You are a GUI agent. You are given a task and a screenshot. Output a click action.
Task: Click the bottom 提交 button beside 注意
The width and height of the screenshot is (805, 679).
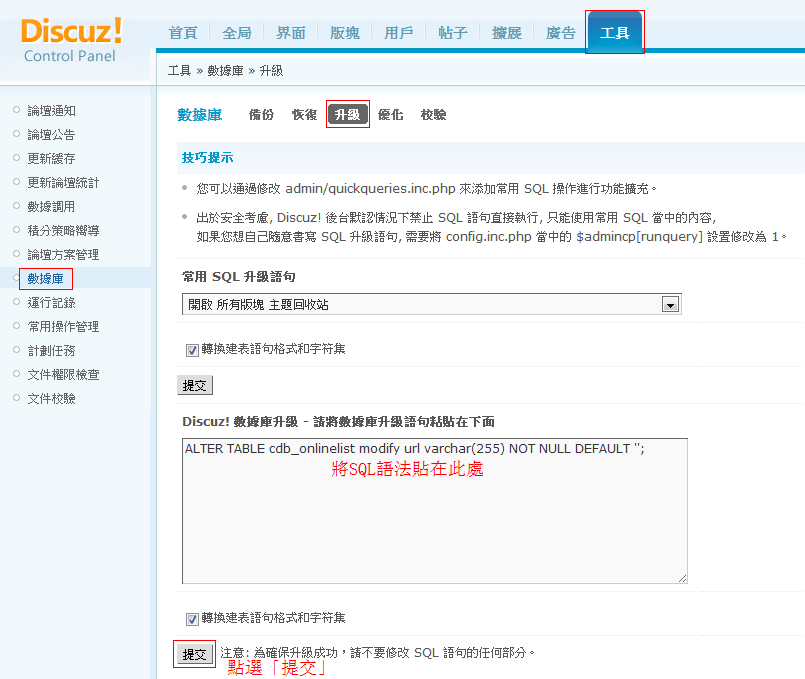coord(195,654)
